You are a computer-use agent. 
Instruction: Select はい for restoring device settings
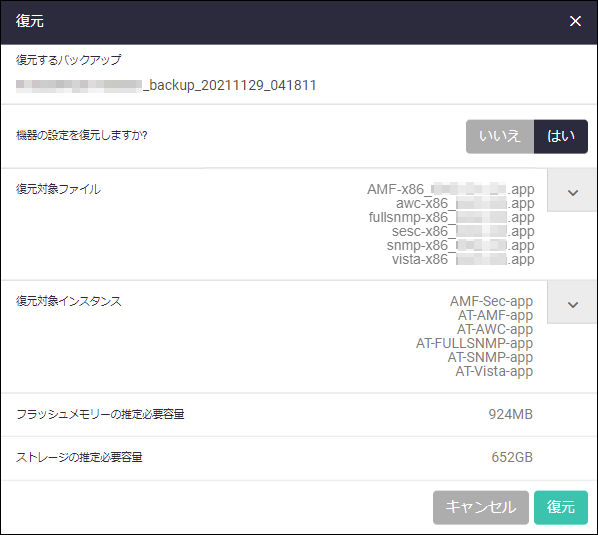[x=561, y=136]
